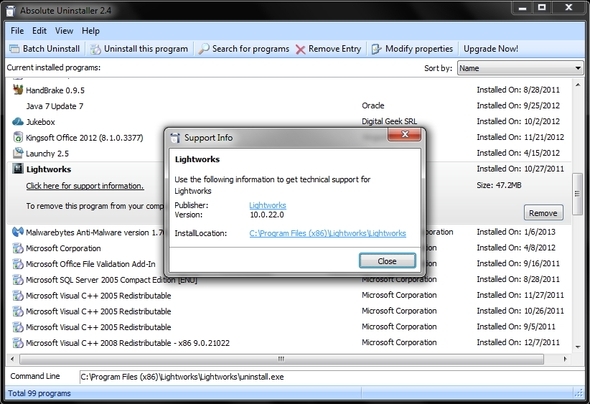Click the vertical scrollbar thumb

point(577,194)
